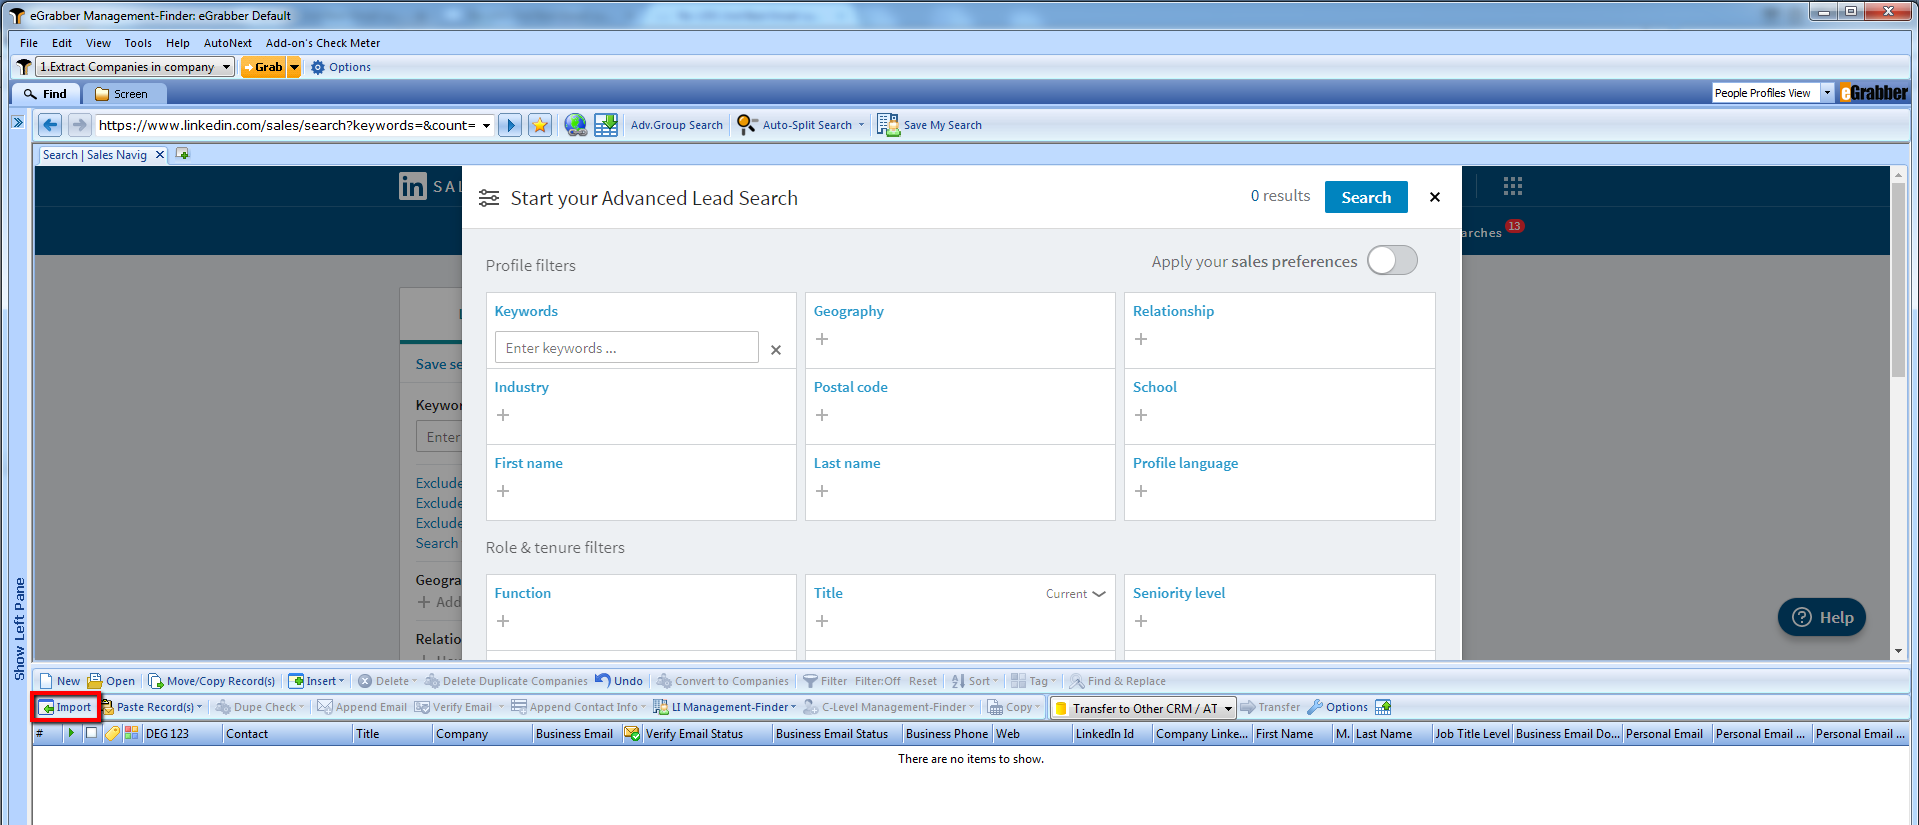Open the Tools menu
The height and width of the screenshot is (825, 1919).
(138, 43)
